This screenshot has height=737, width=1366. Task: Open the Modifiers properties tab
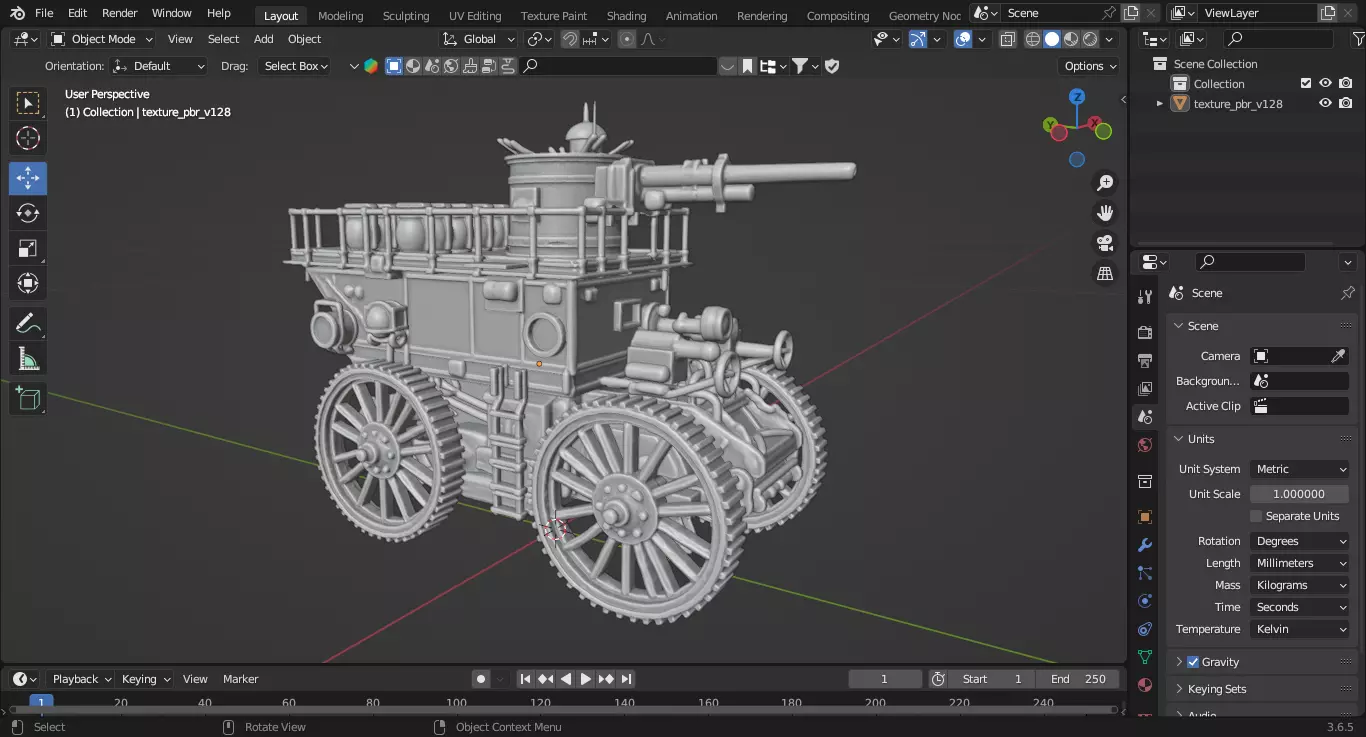[x=1145, y=545]
